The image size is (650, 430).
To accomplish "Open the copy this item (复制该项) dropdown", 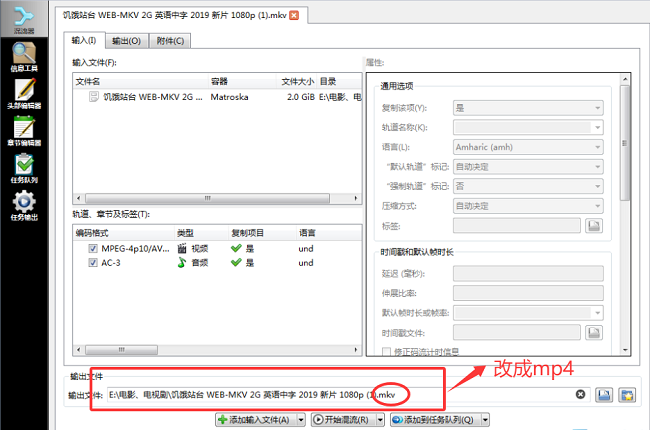I will point(528,108).
